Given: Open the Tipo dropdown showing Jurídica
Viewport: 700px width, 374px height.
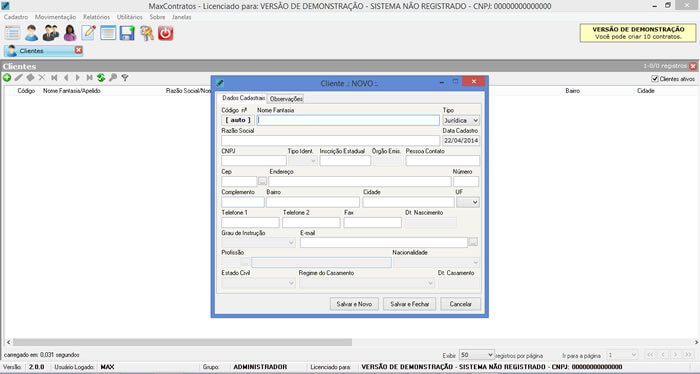Looking at the screenshot, I should [461, 121].
